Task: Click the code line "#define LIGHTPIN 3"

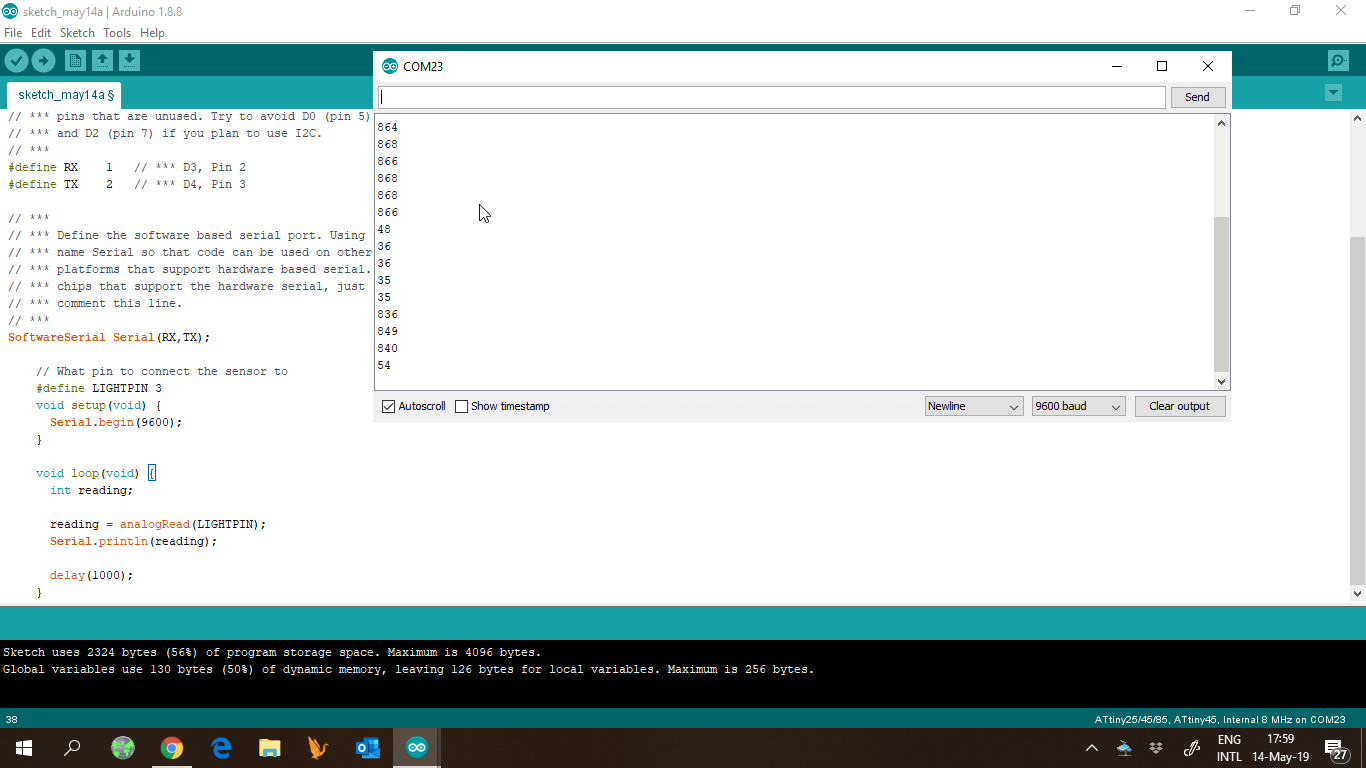Action: point(99,388)
